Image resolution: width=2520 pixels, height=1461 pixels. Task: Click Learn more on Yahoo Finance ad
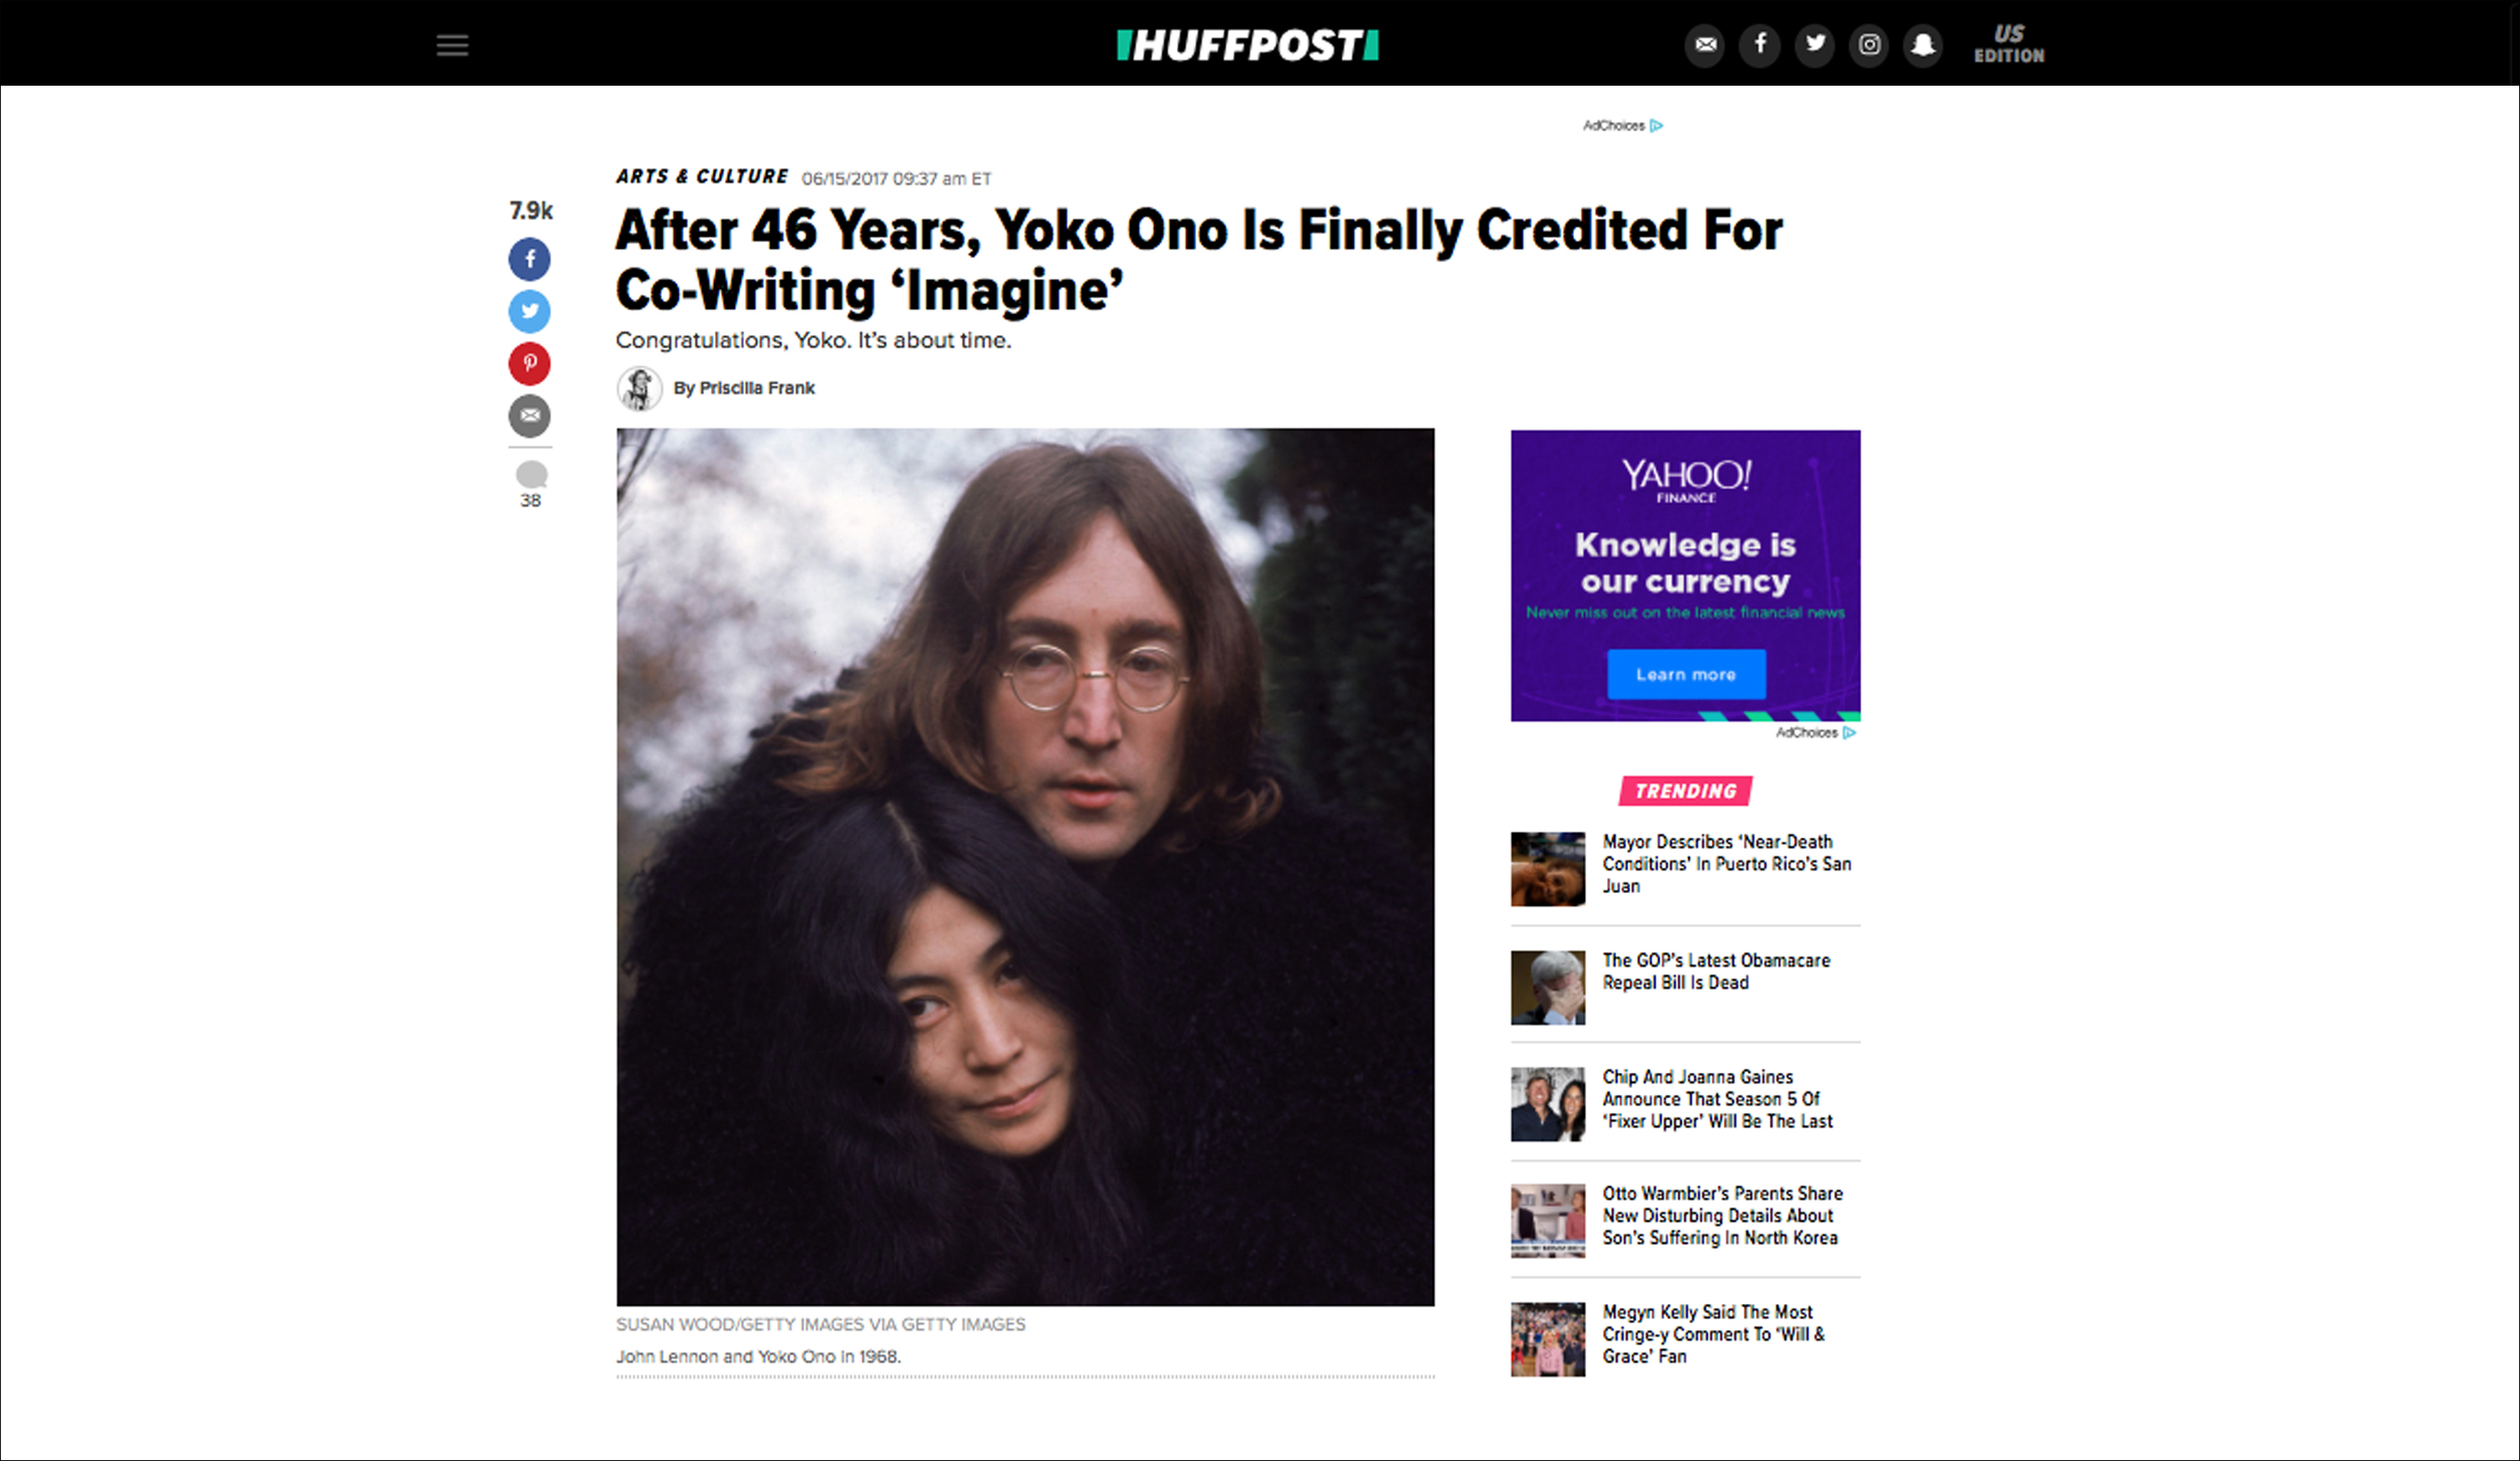pyautogui.click(x=1686, y=674)
